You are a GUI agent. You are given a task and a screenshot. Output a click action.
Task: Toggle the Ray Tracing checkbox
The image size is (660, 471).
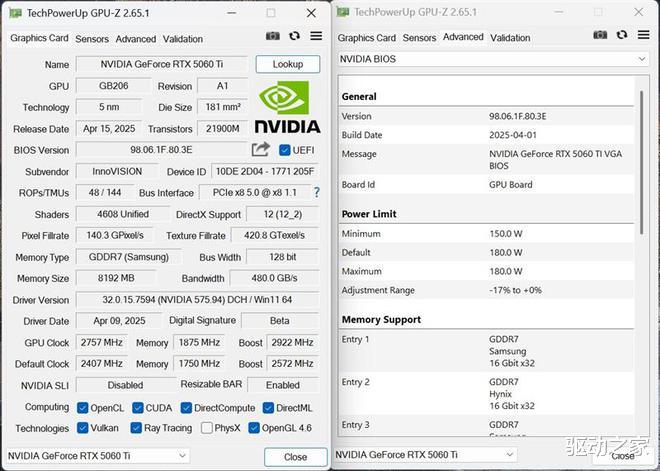point(136,428)
